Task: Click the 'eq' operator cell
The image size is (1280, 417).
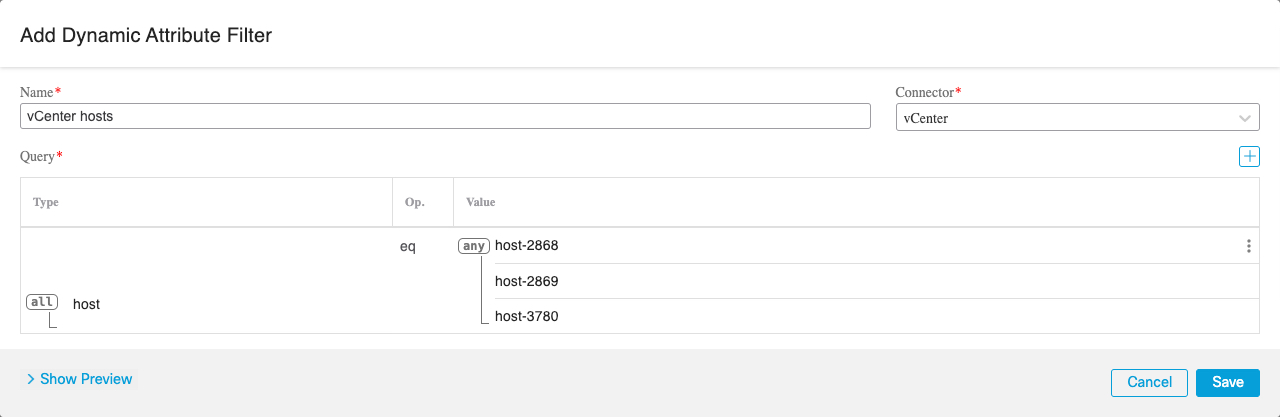Action: pyautogui.click(x=408, y=245)
